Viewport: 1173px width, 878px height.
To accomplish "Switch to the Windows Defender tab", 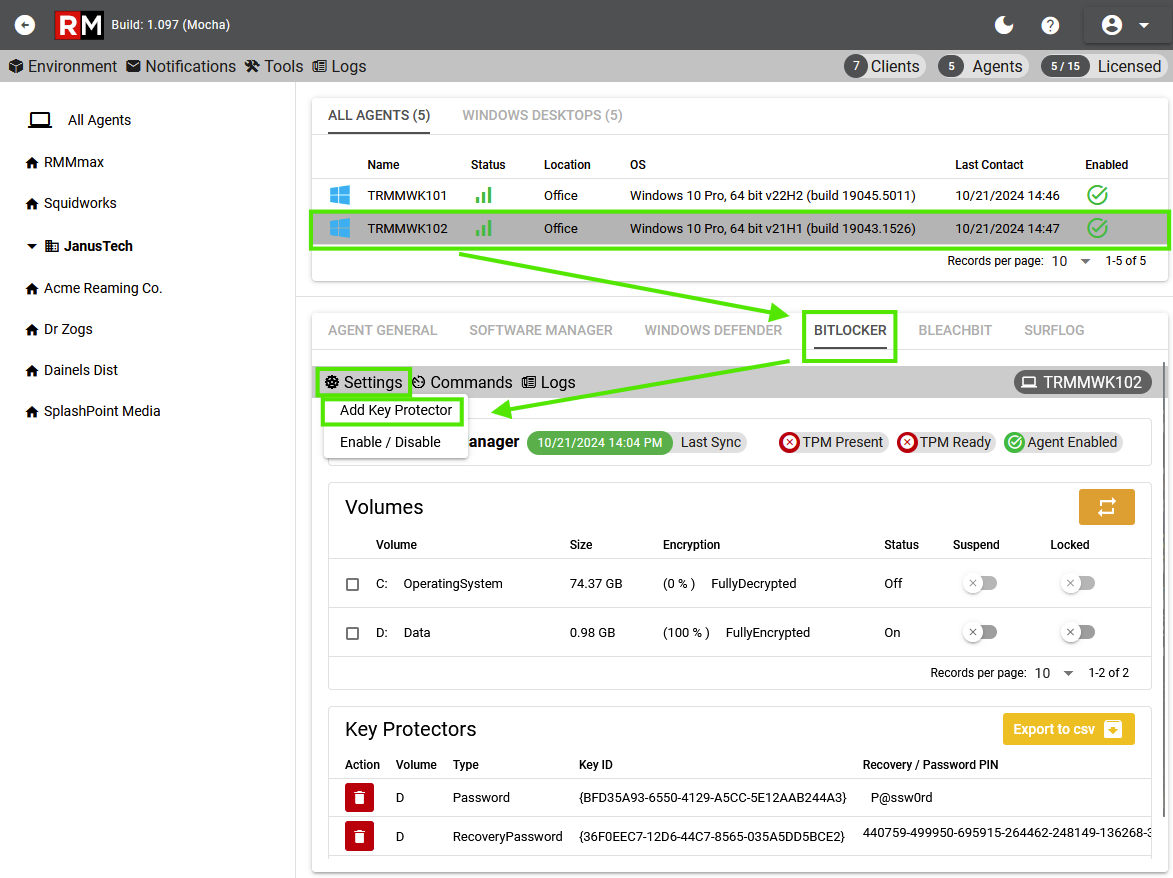I will click(713, 331).
